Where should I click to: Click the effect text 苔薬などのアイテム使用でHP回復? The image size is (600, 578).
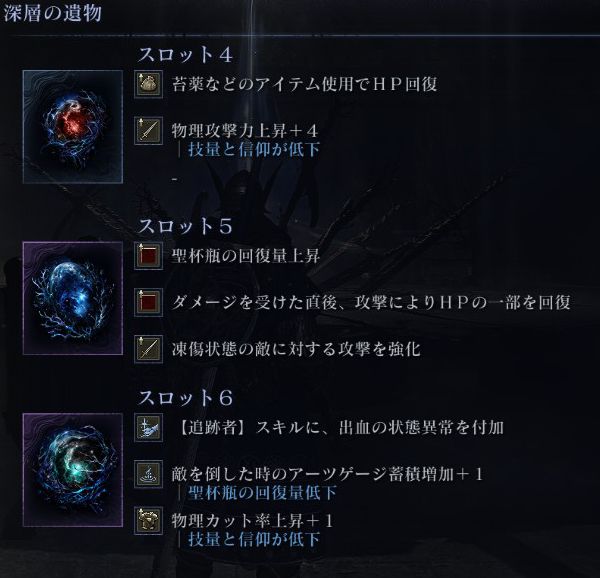point(305,84)
